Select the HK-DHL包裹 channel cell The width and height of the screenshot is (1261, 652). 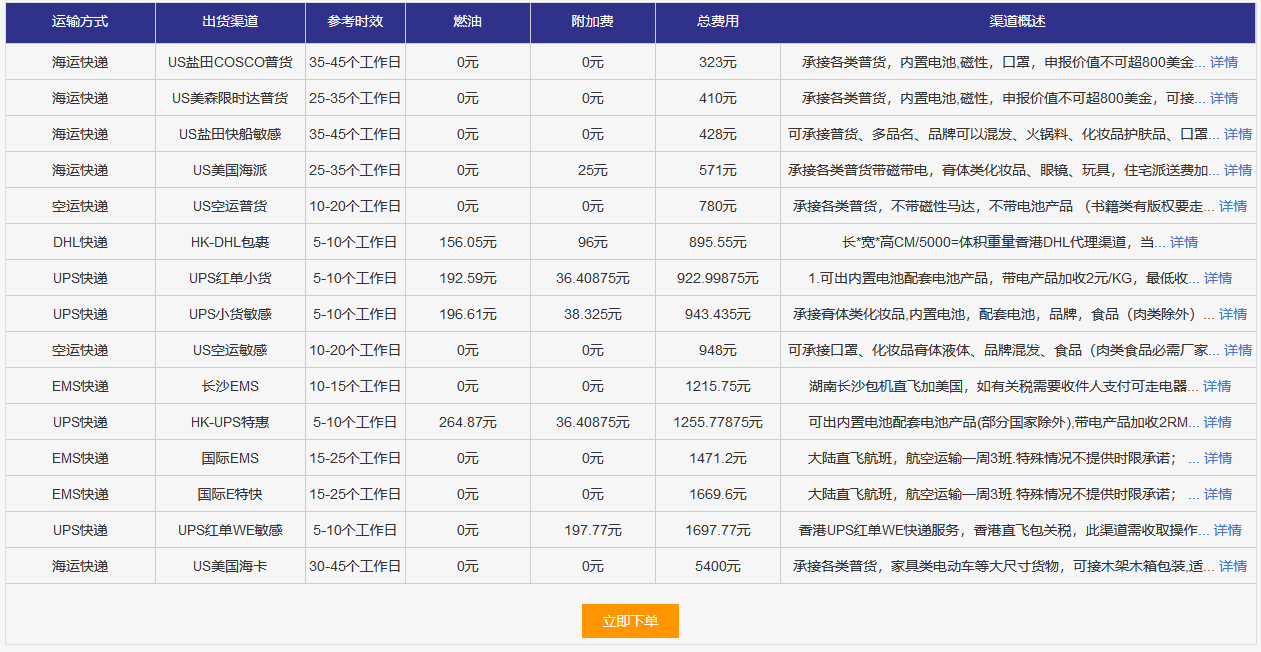pyautogui.click(x=230, y=242)
